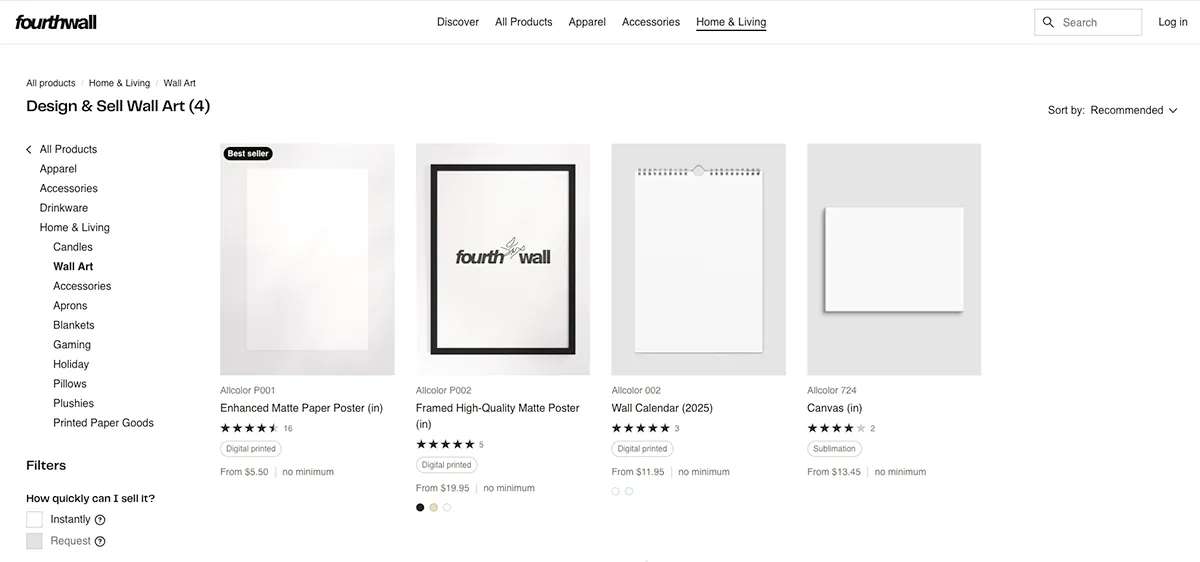Image resolution: width=1200 pixels, height=562 pixels.
Task: Click the help icon beside Instantly
Action: click(100, 520)
